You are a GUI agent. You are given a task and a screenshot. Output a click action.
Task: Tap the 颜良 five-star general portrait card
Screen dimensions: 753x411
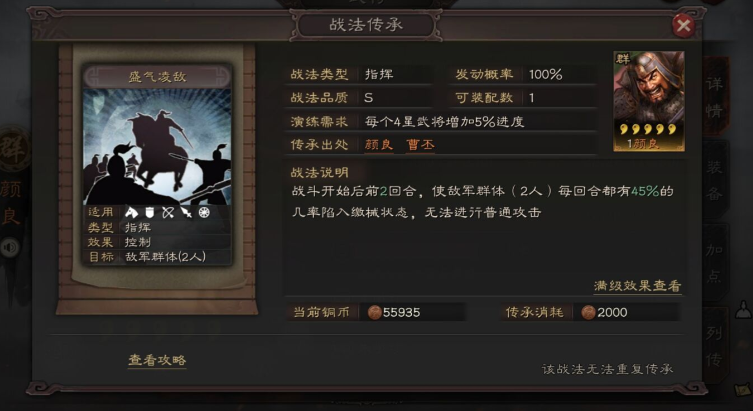[649, 101]
